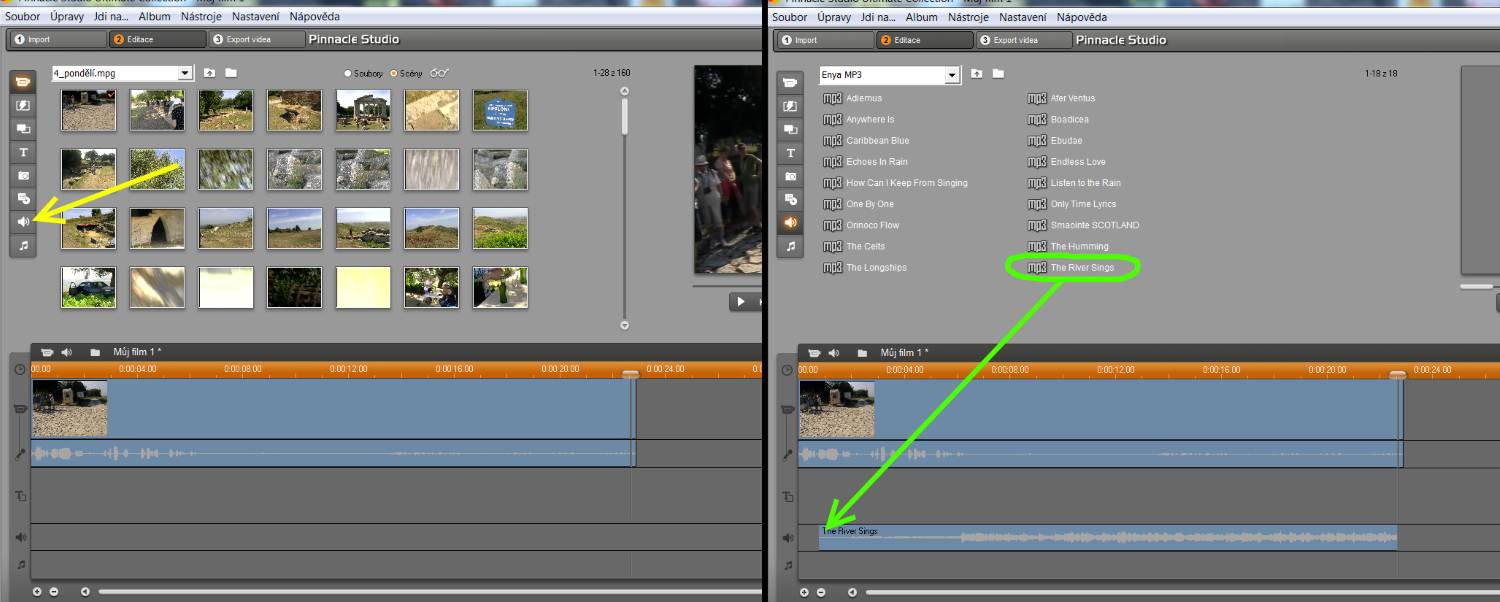Open Photos album tab in right window
Screen dimensions: 1500x602
point(790,176)
